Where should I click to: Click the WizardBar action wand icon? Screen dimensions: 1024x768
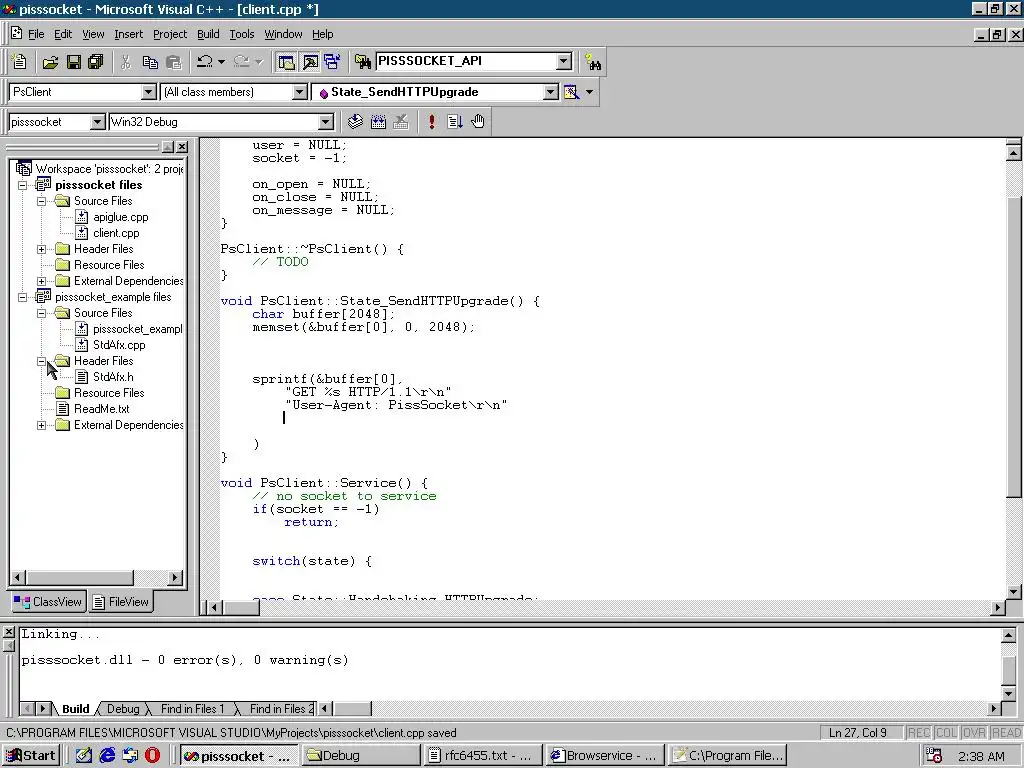click(571, 92)
